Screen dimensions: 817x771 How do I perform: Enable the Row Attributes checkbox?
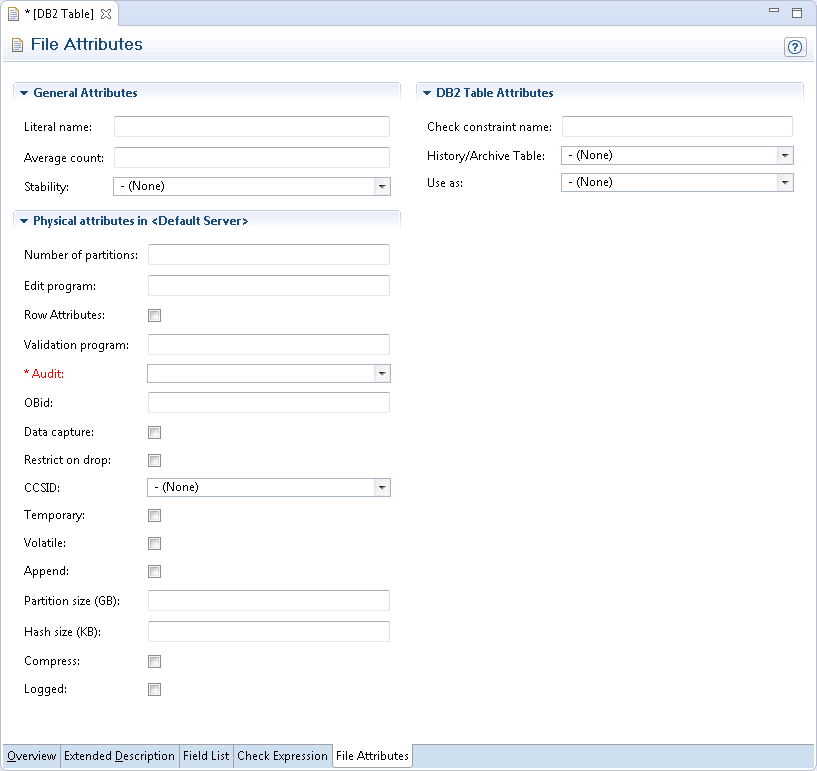[x=154, y=316]
